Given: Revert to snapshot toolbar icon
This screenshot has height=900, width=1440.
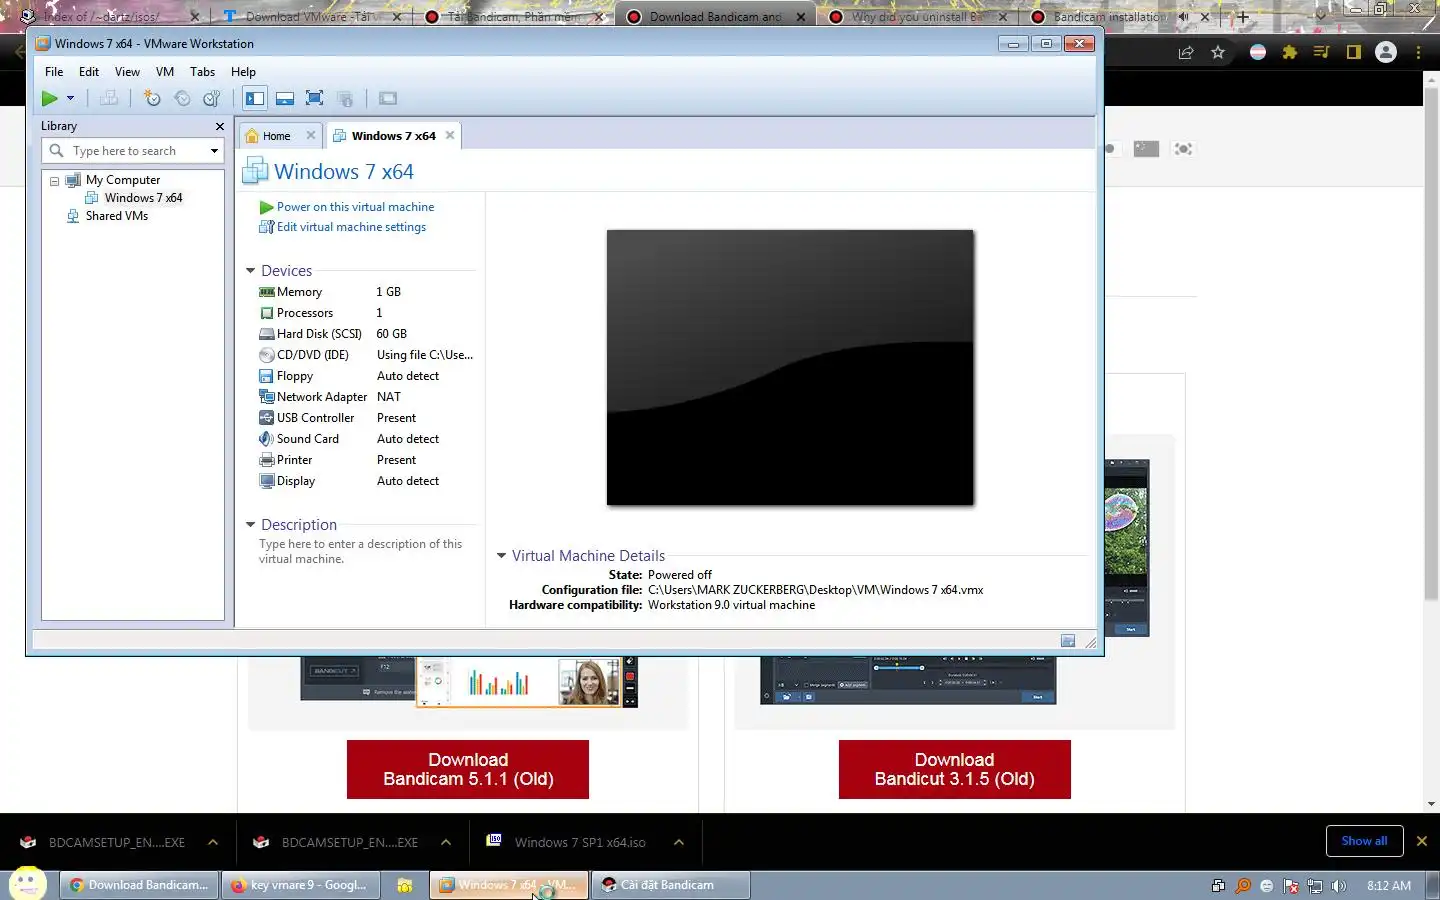Looking at the screenshot, I should 182,98.
